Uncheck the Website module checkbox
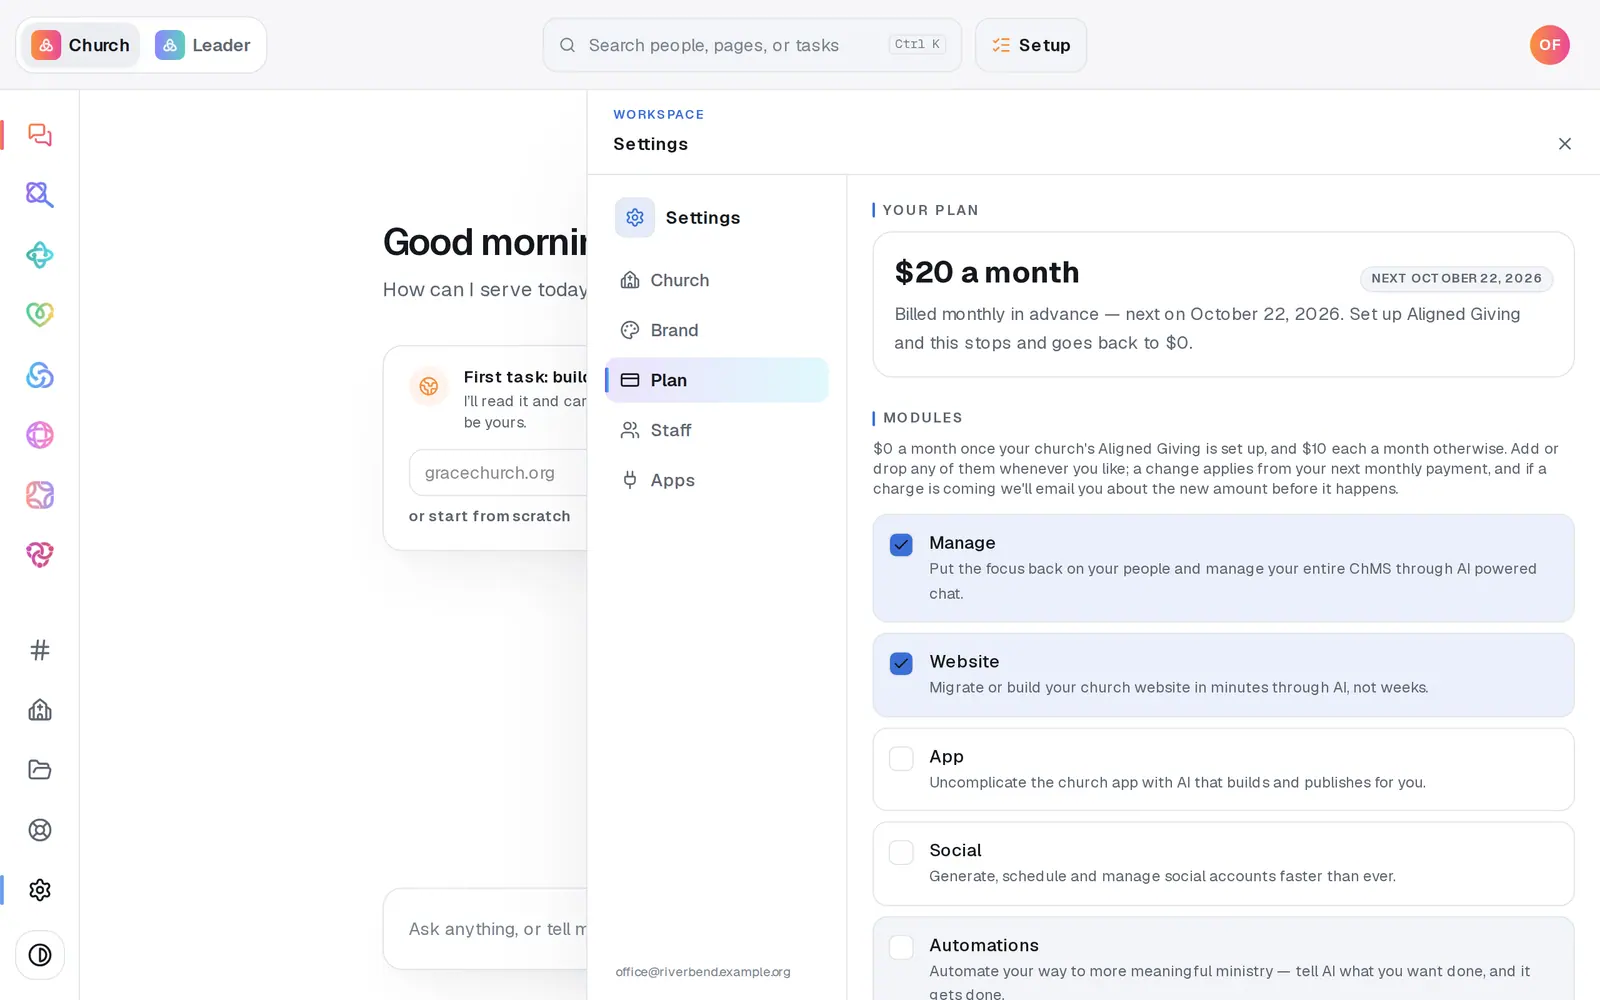The image size is (1600, 1000). click(x=901, y=664)
